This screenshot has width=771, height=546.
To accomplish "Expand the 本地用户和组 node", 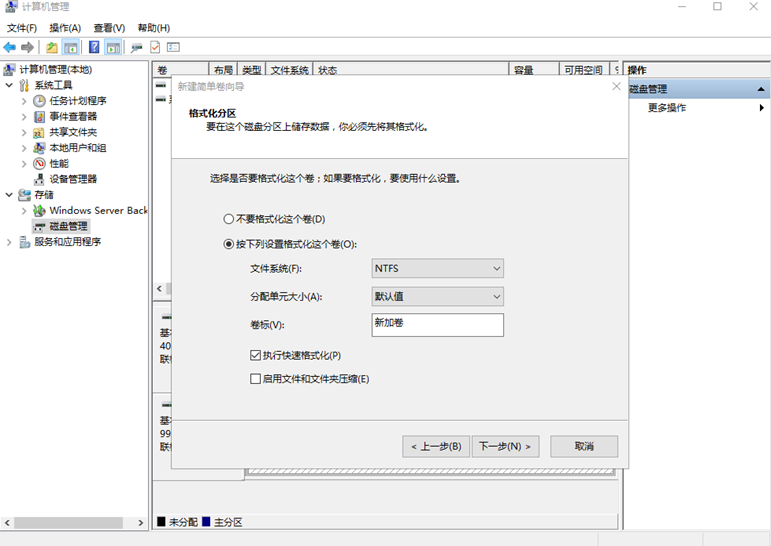I will 24,148.
